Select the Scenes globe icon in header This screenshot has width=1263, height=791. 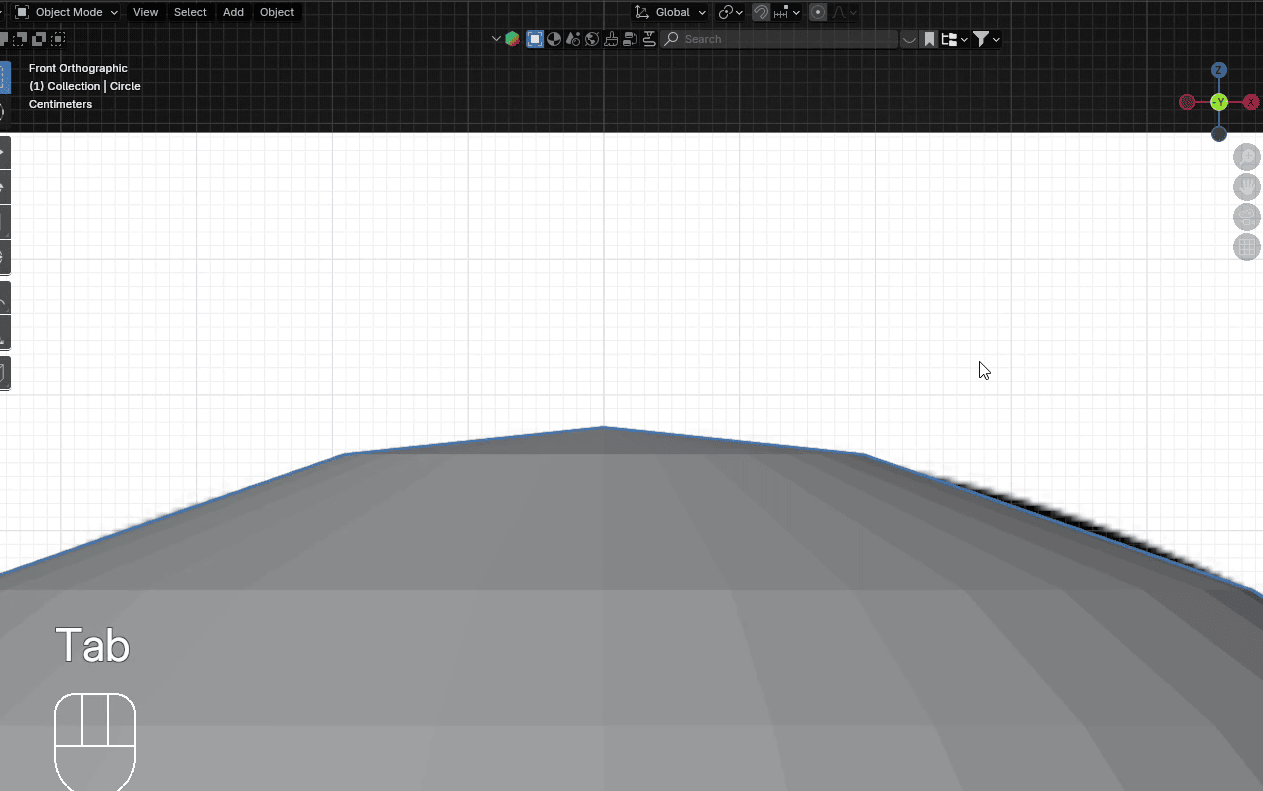[x=592, y=39]
